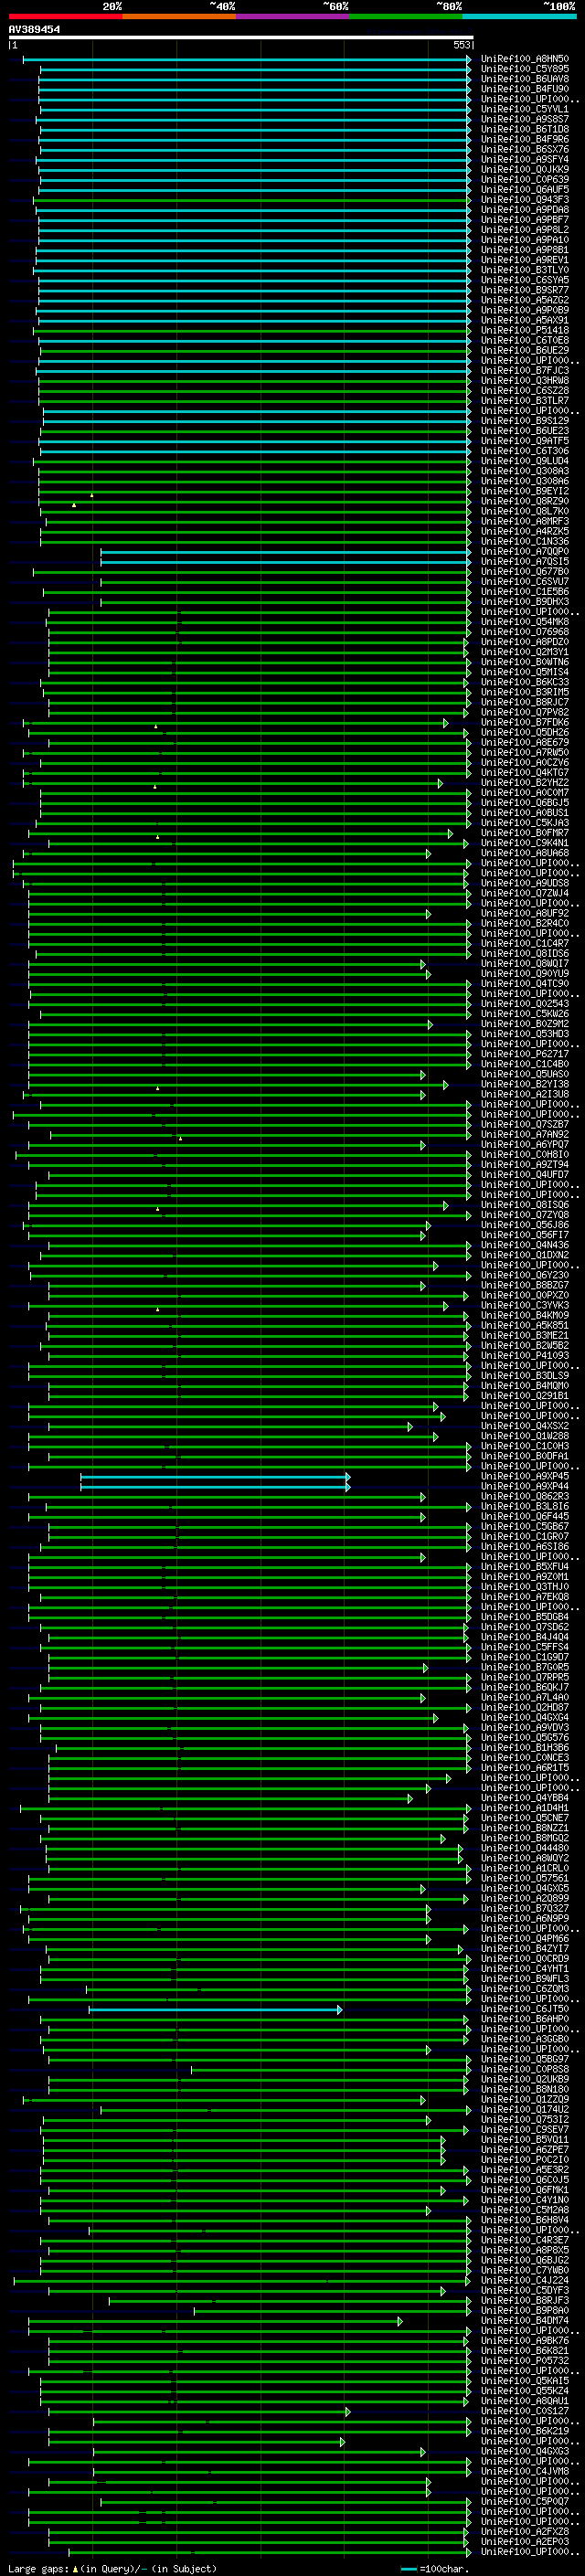Select the UniRef100_A7QSI5 label
Screen dimensions: 585x2576
point(524,561)
